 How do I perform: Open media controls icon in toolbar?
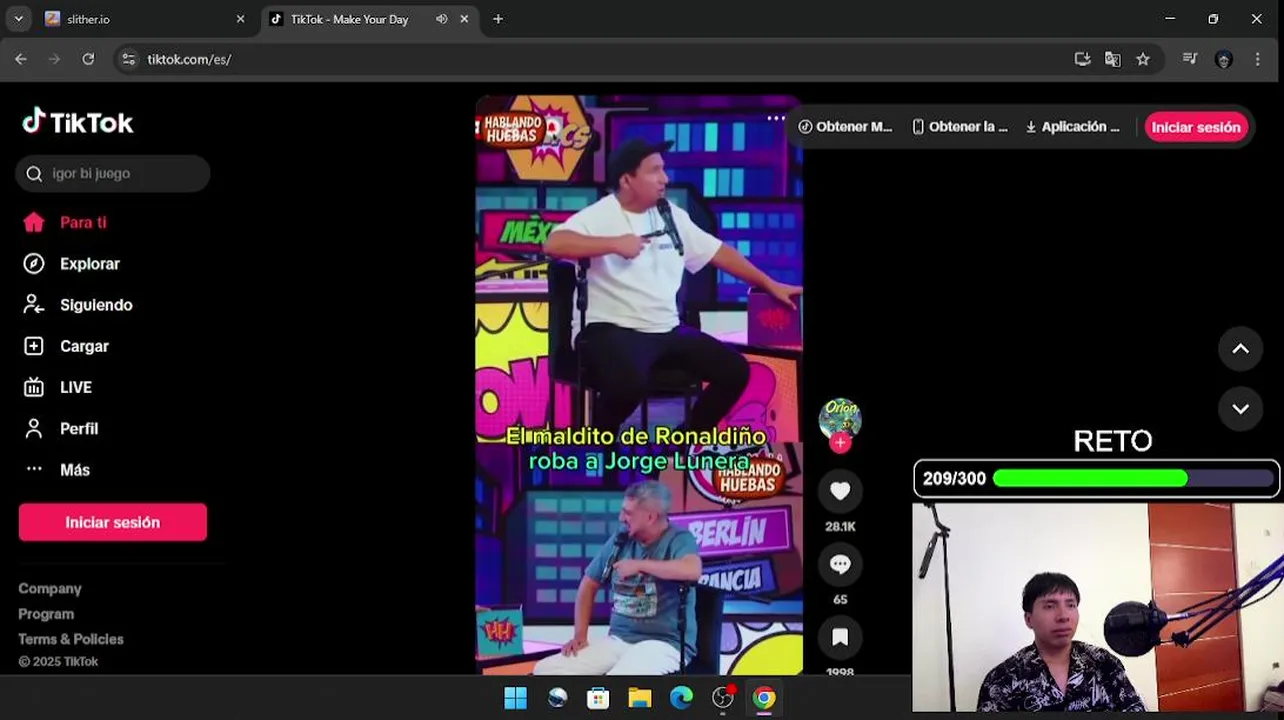click(x=1189, y=59)
